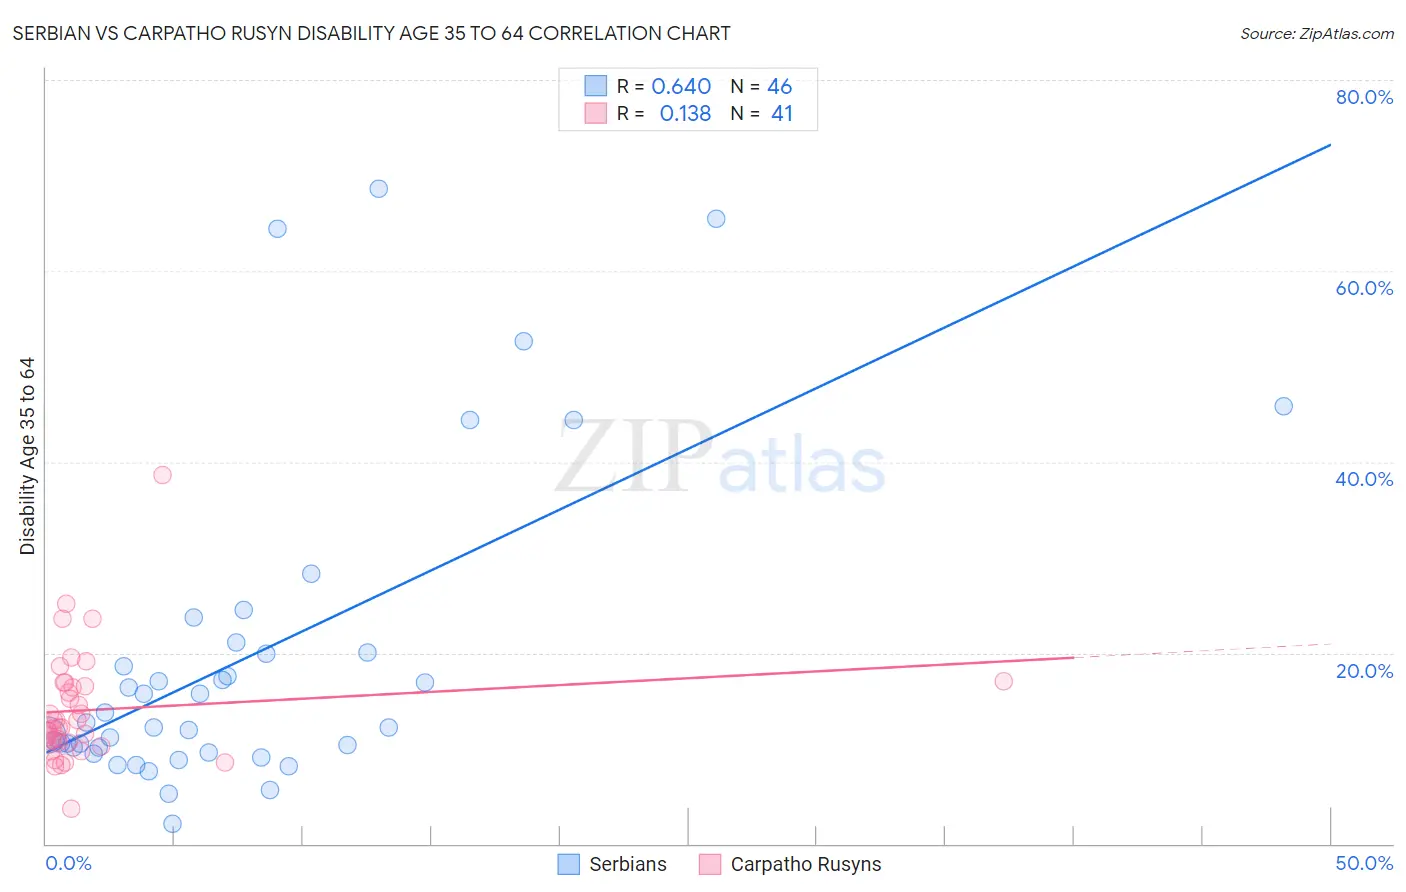1406x892 pixels.
Task: Click the Disability Age 35 to 64 axis title
Action: pos(27,456)
